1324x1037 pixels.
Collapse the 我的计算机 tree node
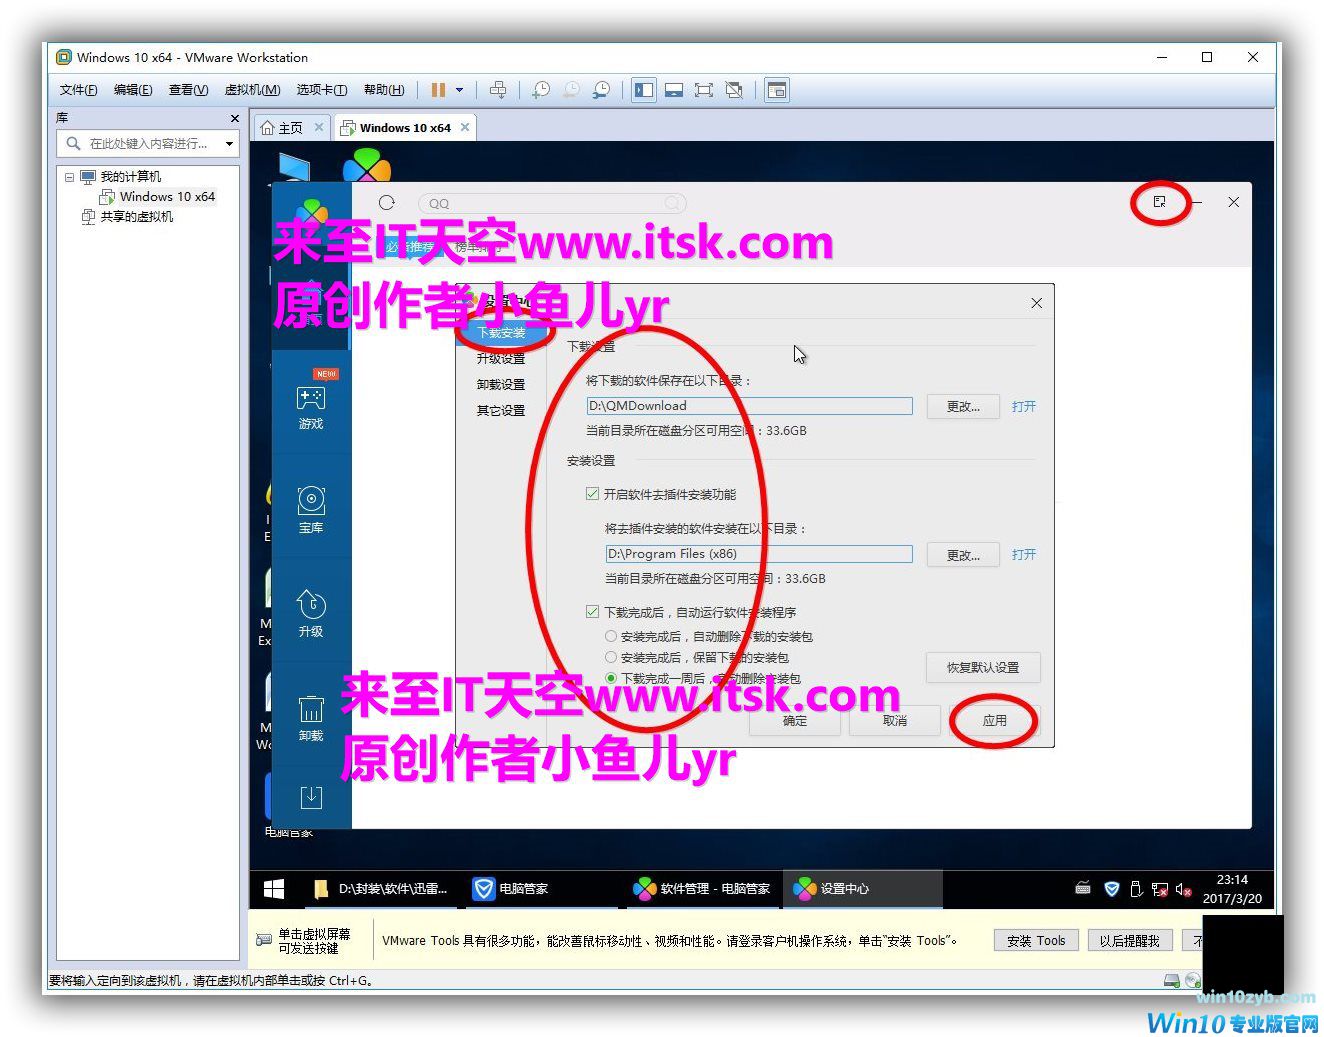tap(69, 177)
